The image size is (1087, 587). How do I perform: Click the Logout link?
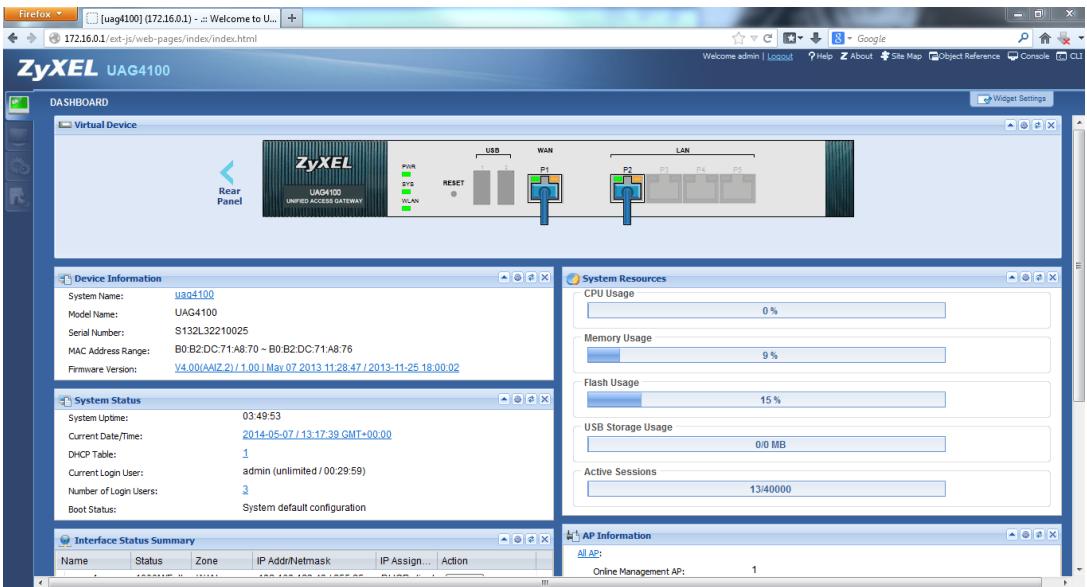(780, 56)
